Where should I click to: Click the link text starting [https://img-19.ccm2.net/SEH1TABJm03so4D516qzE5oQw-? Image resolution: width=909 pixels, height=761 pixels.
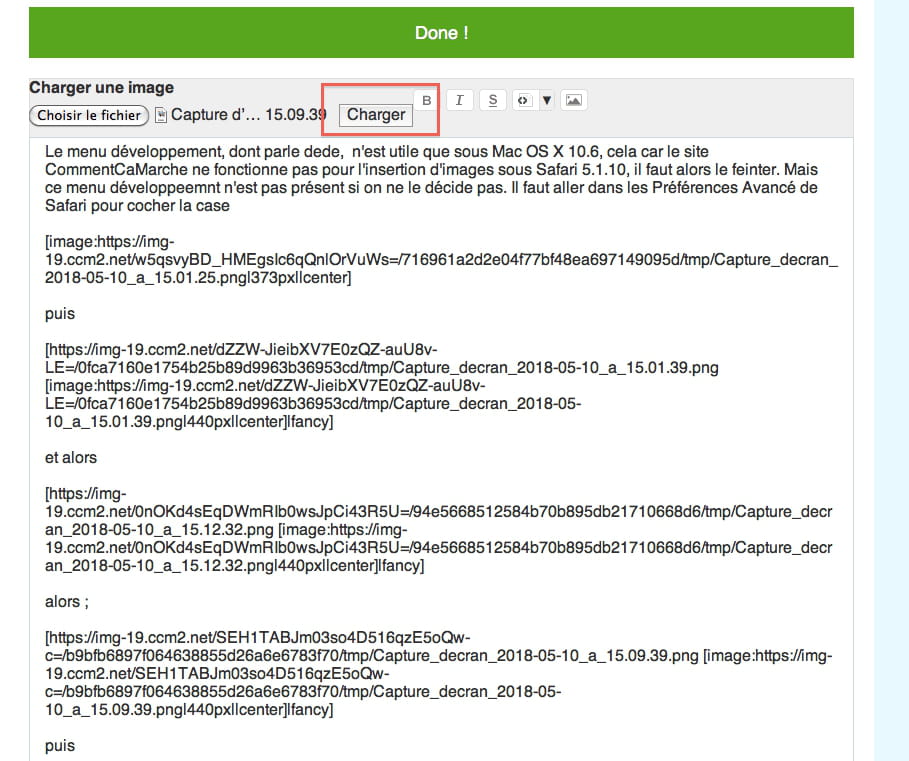438,673
